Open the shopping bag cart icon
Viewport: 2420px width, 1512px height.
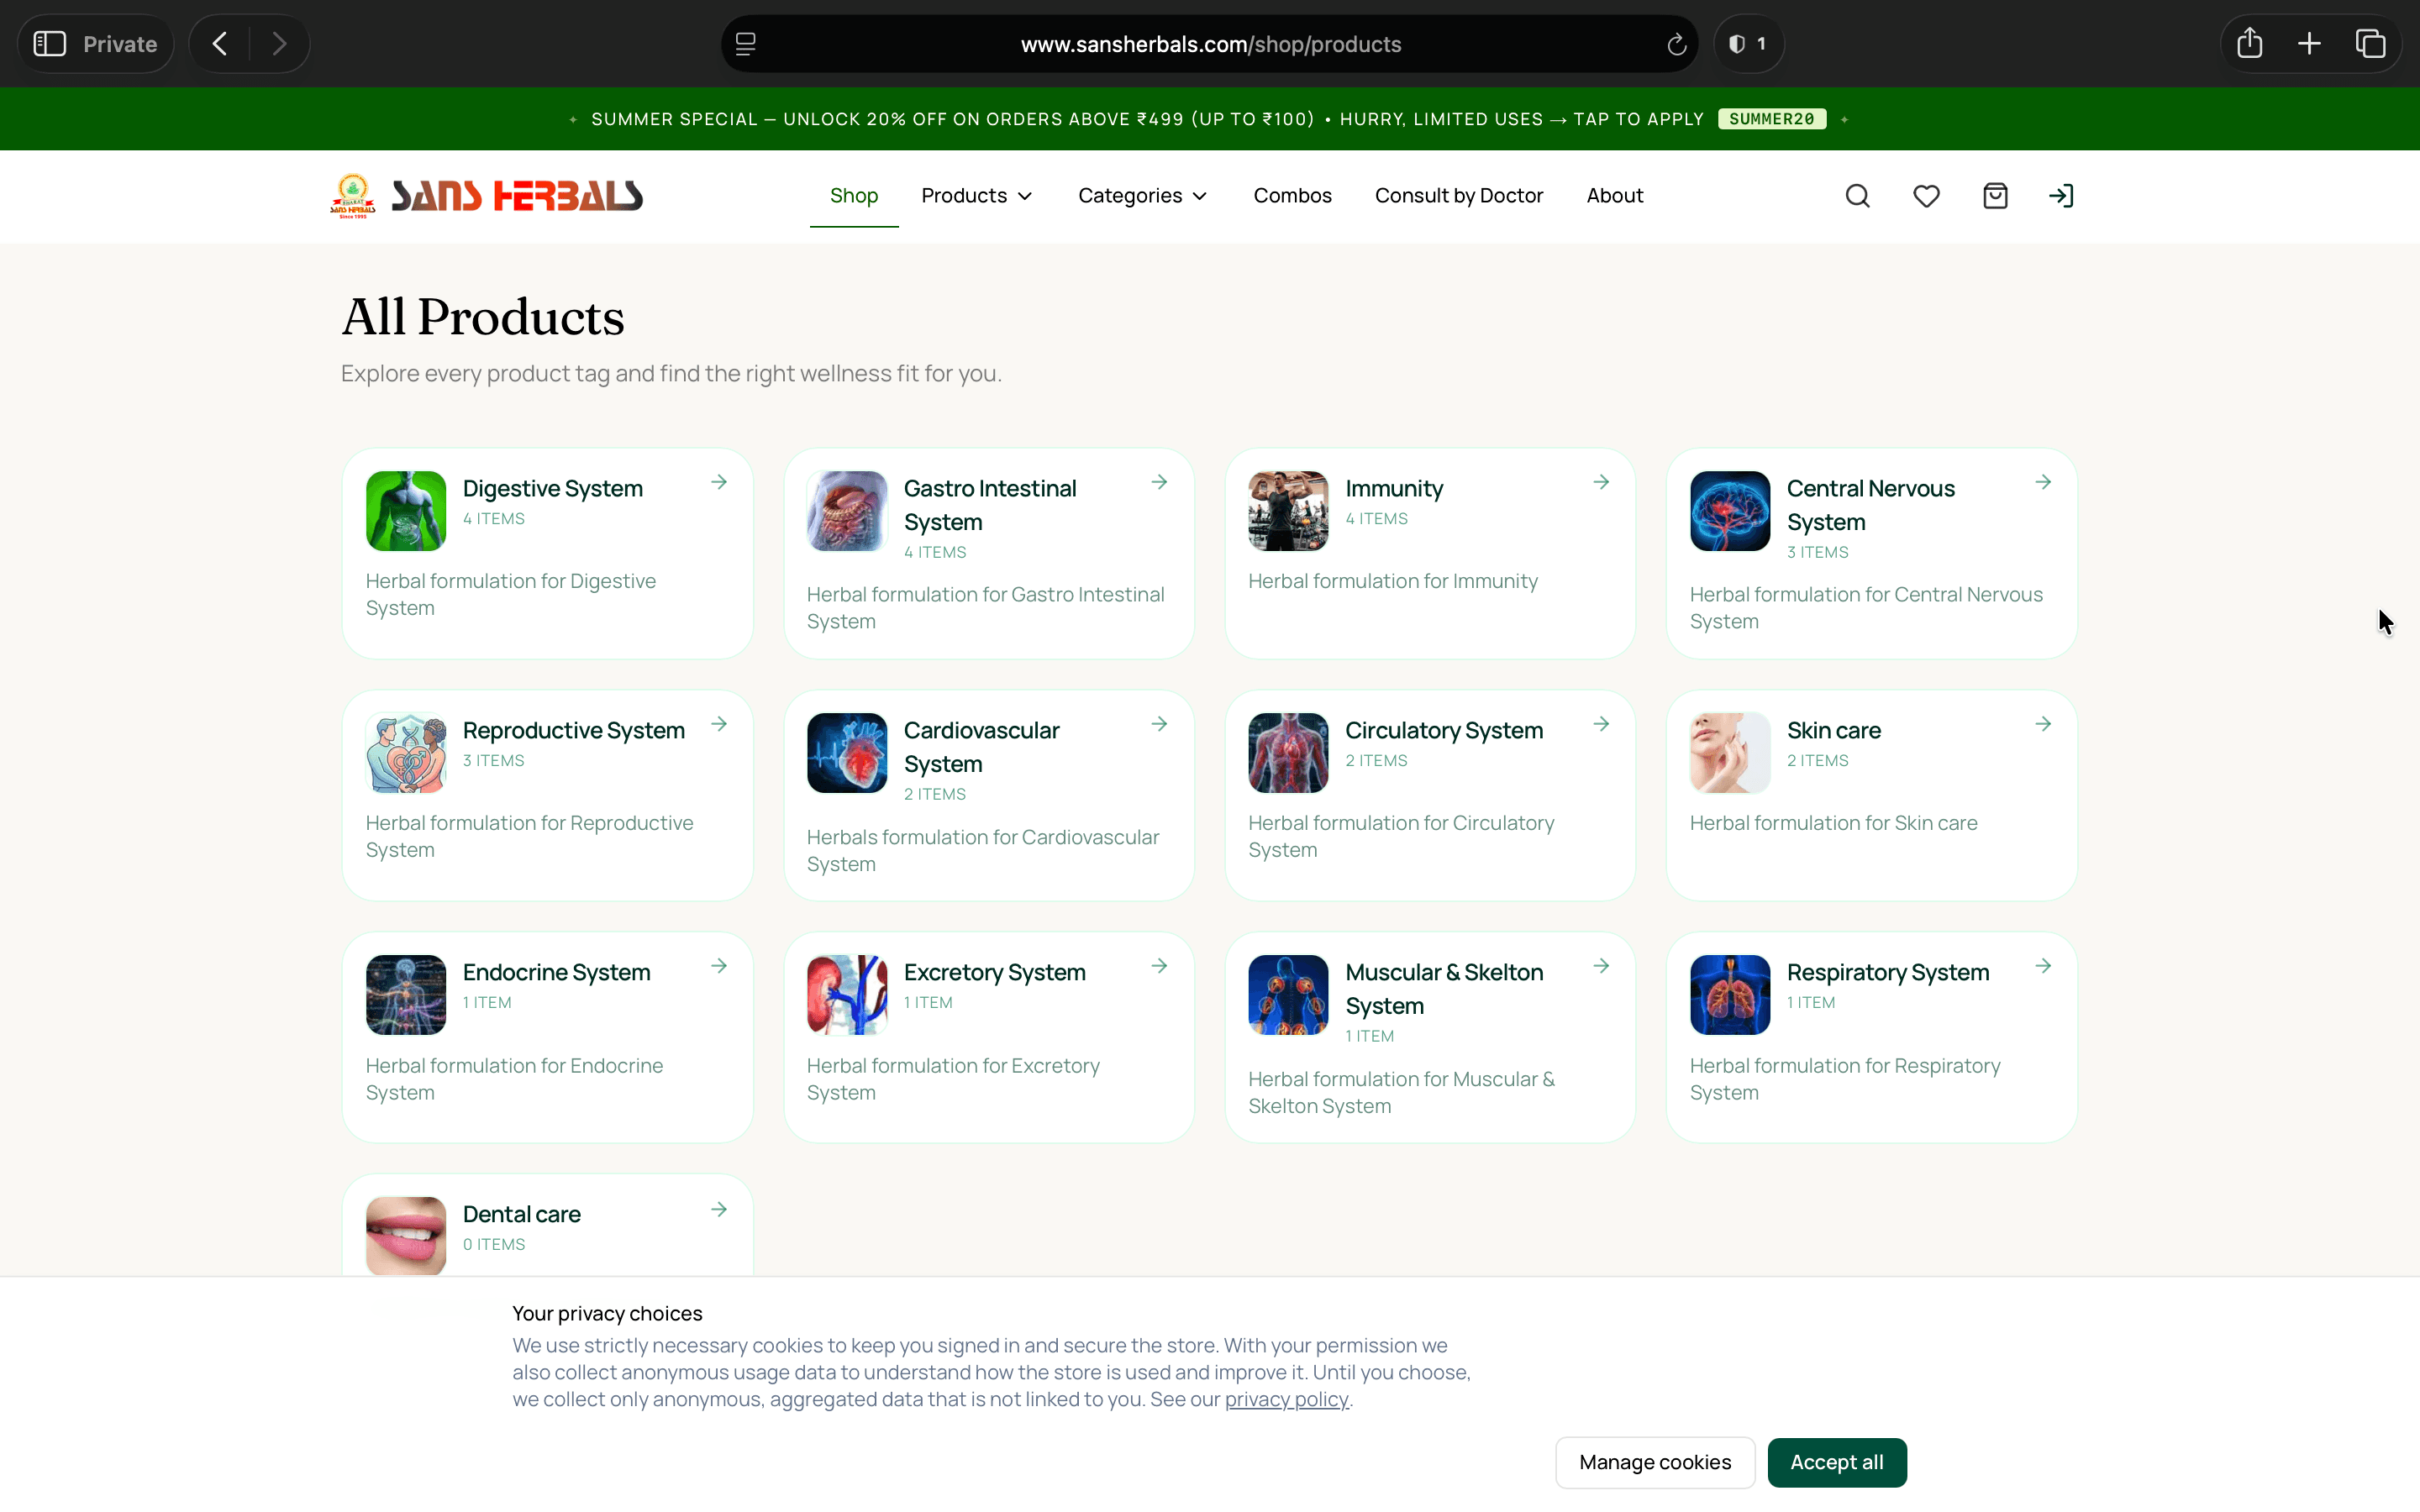point(1995,196)
